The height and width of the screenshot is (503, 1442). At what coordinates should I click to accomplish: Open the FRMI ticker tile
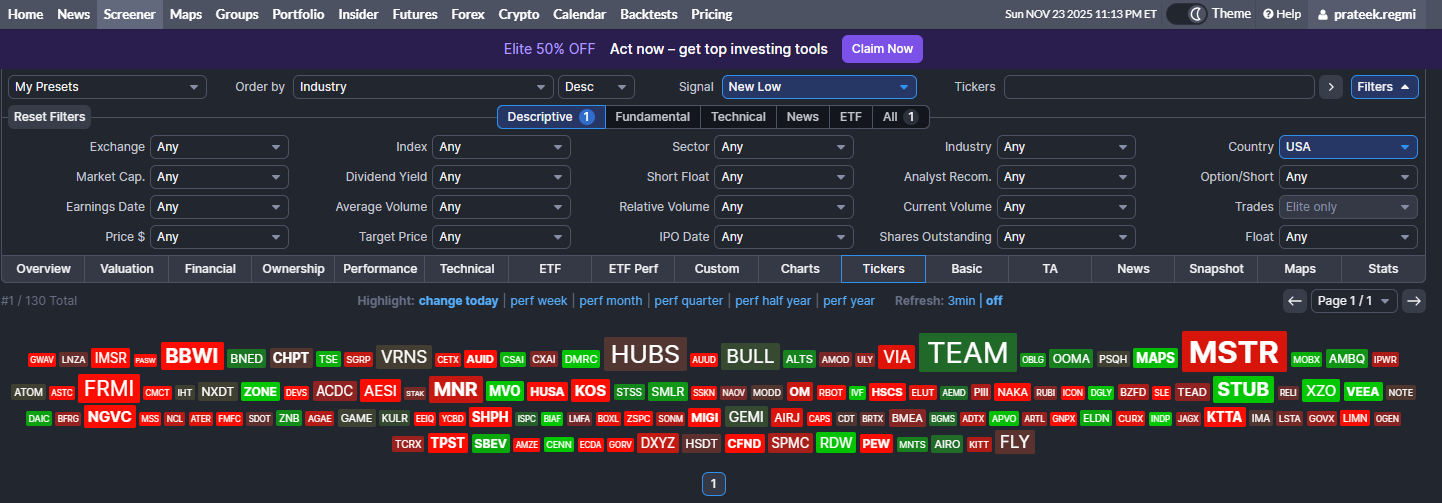(107, 388)
